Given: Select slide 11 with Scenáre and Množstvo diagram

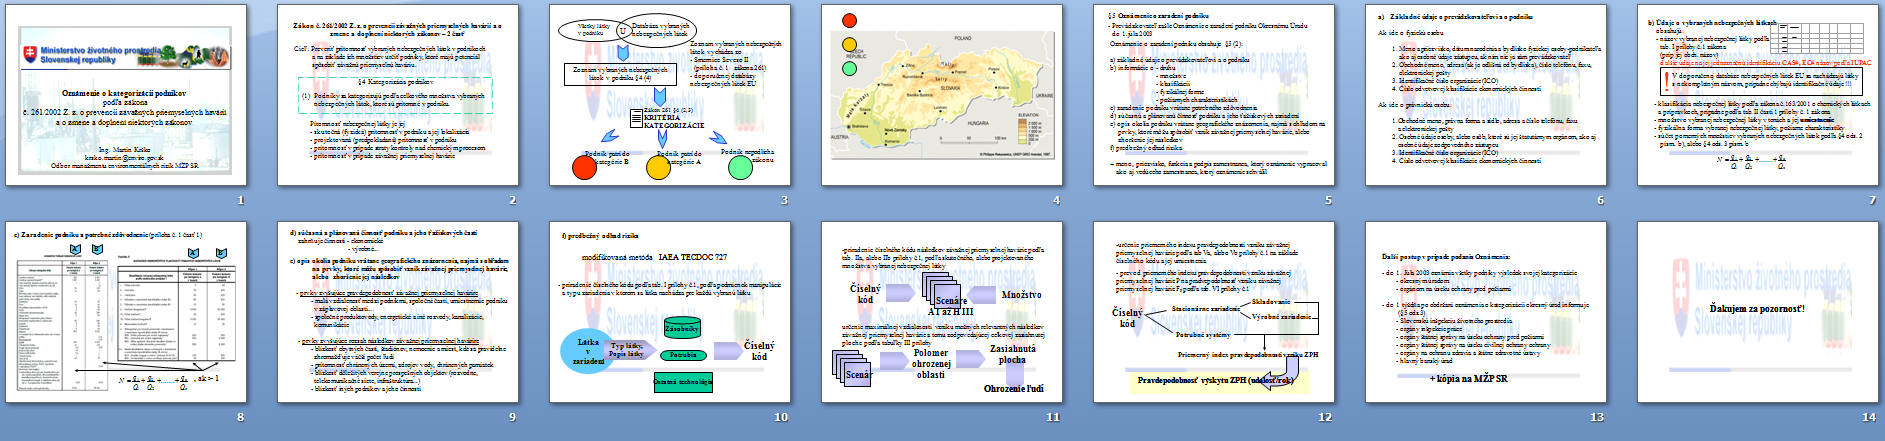Looking at the screenshot, I should tap(942, 312).
